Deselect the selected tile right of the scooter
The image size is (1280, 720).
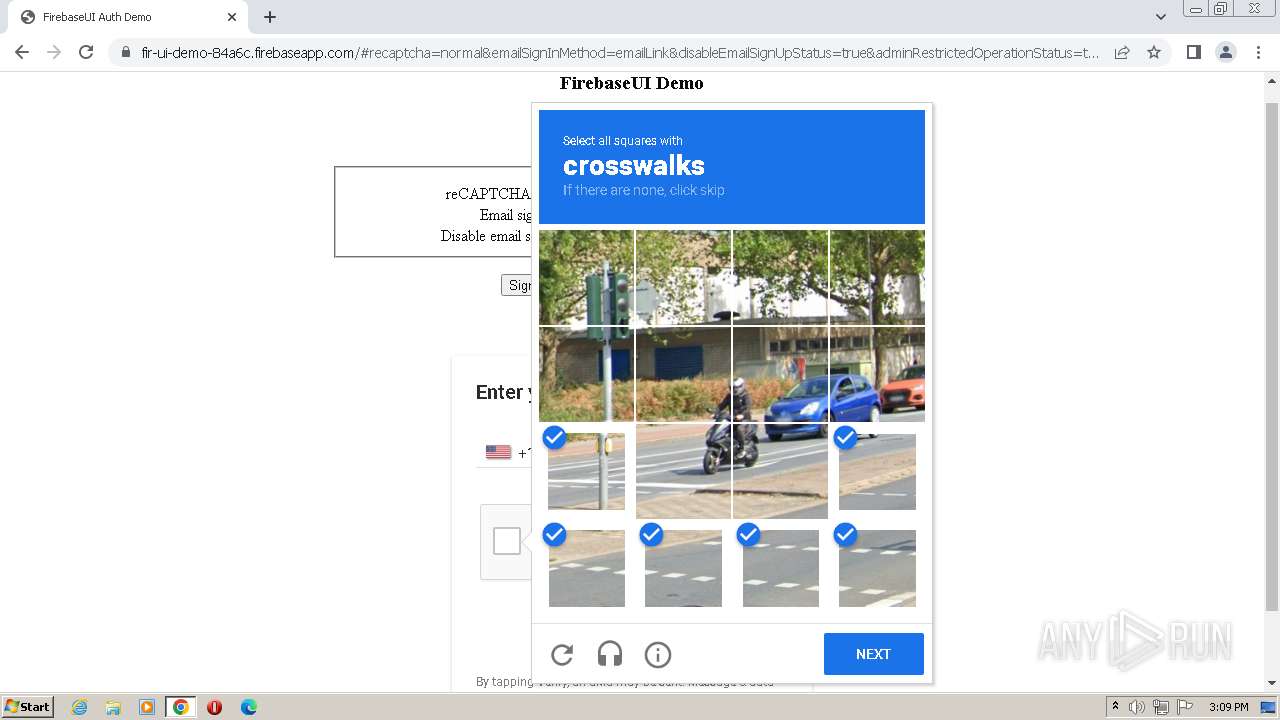click(877, 471)
